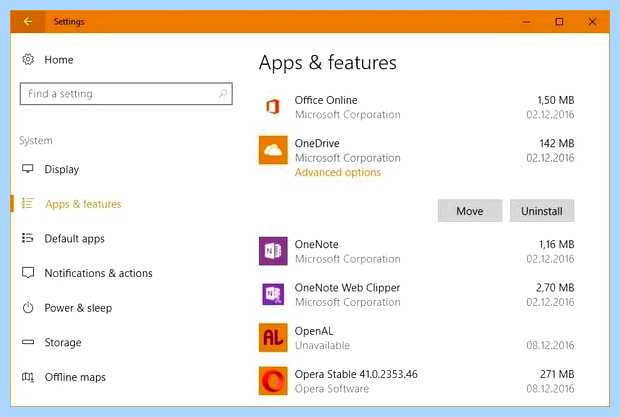The height and width of the screenshot is (417, 620).
Task: Select OneNote Web Clipper entry
Action: [x=347, y=287]
